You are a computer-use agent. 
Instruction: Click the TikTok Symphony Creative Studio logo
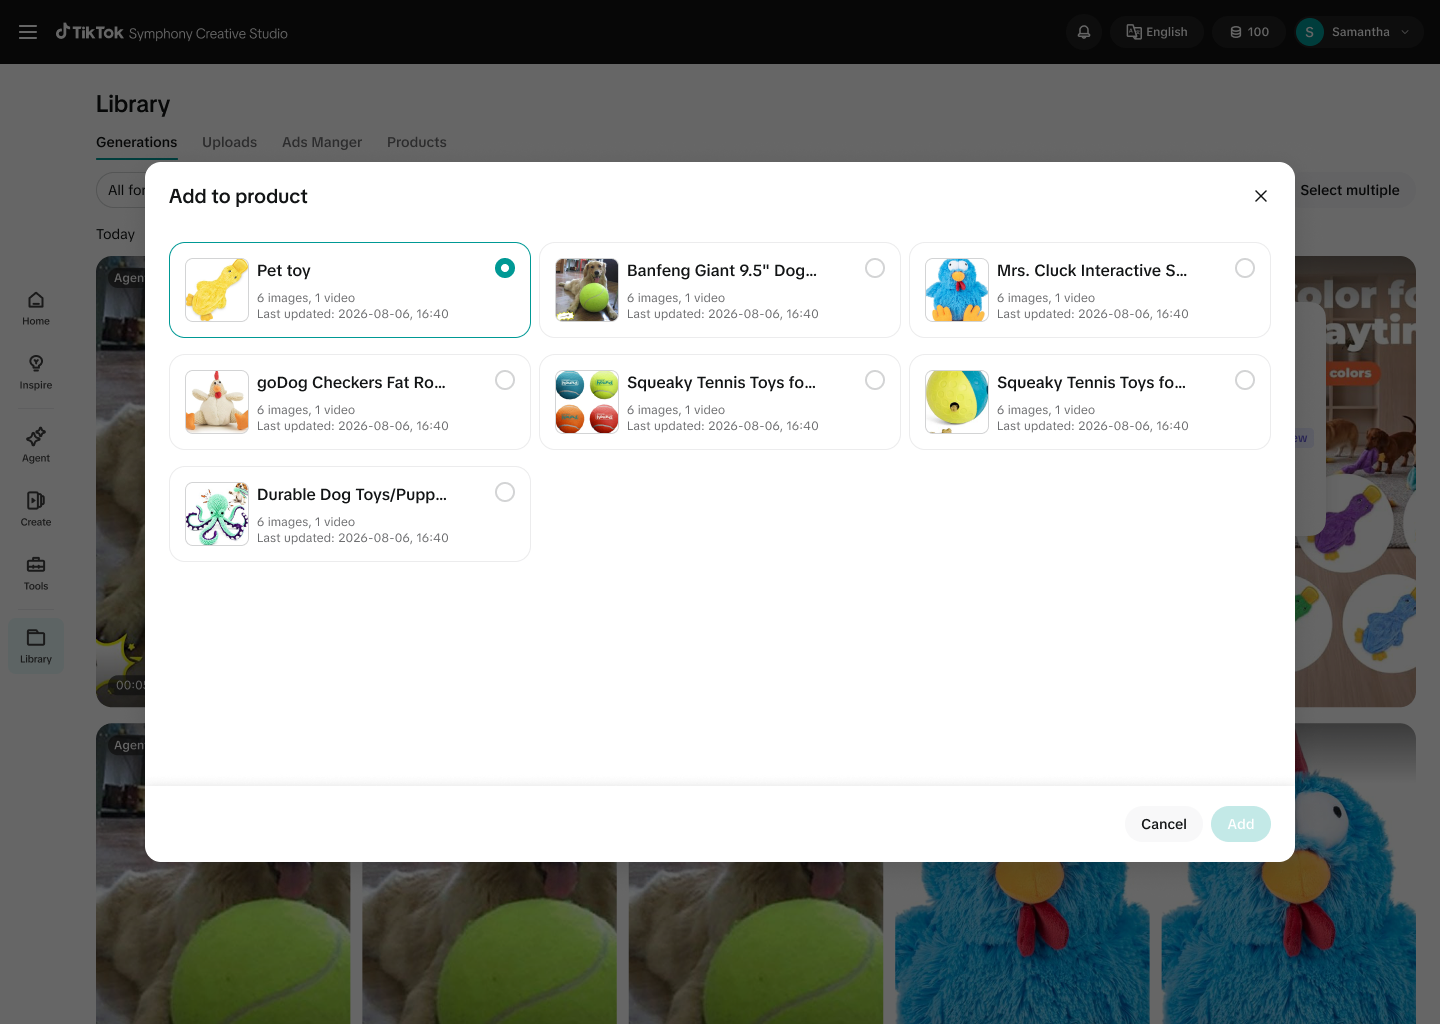172,32
